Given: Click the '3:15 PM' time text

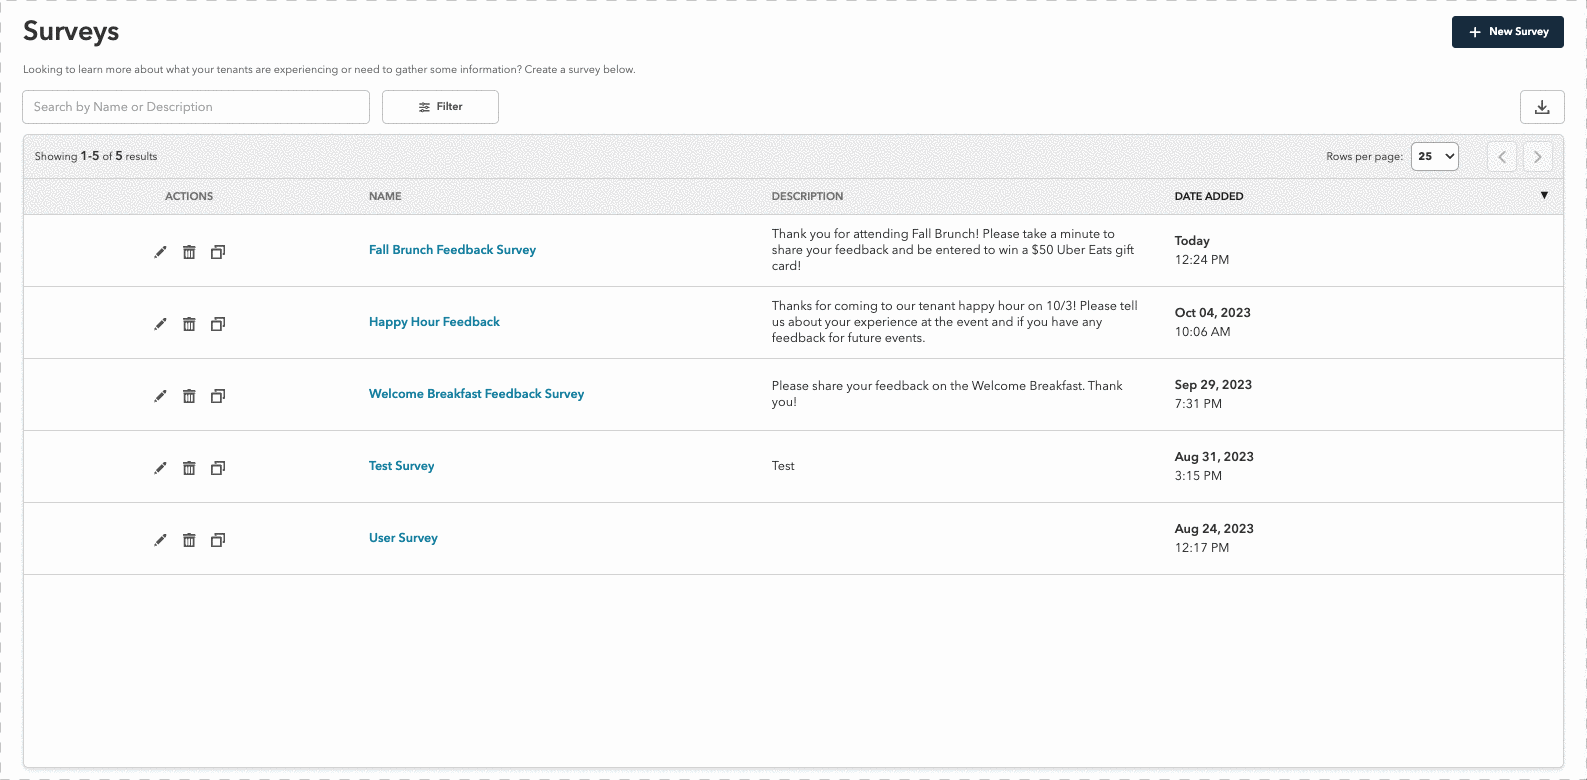Looking at the screenshot, I should click(x=1198, y=476).
